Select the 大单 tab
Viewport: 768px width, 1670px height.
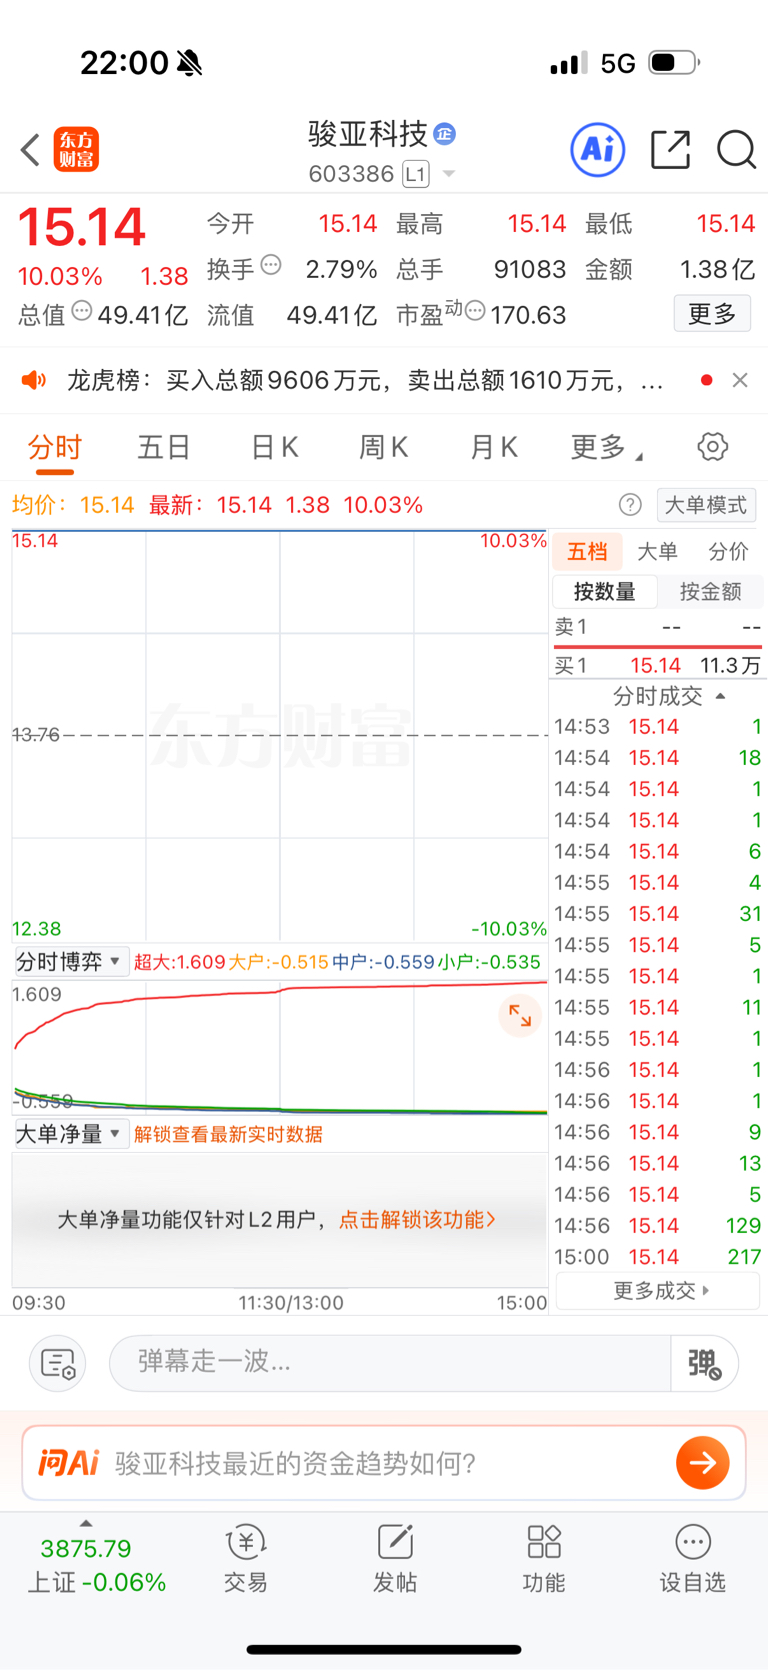click(657, 551)
